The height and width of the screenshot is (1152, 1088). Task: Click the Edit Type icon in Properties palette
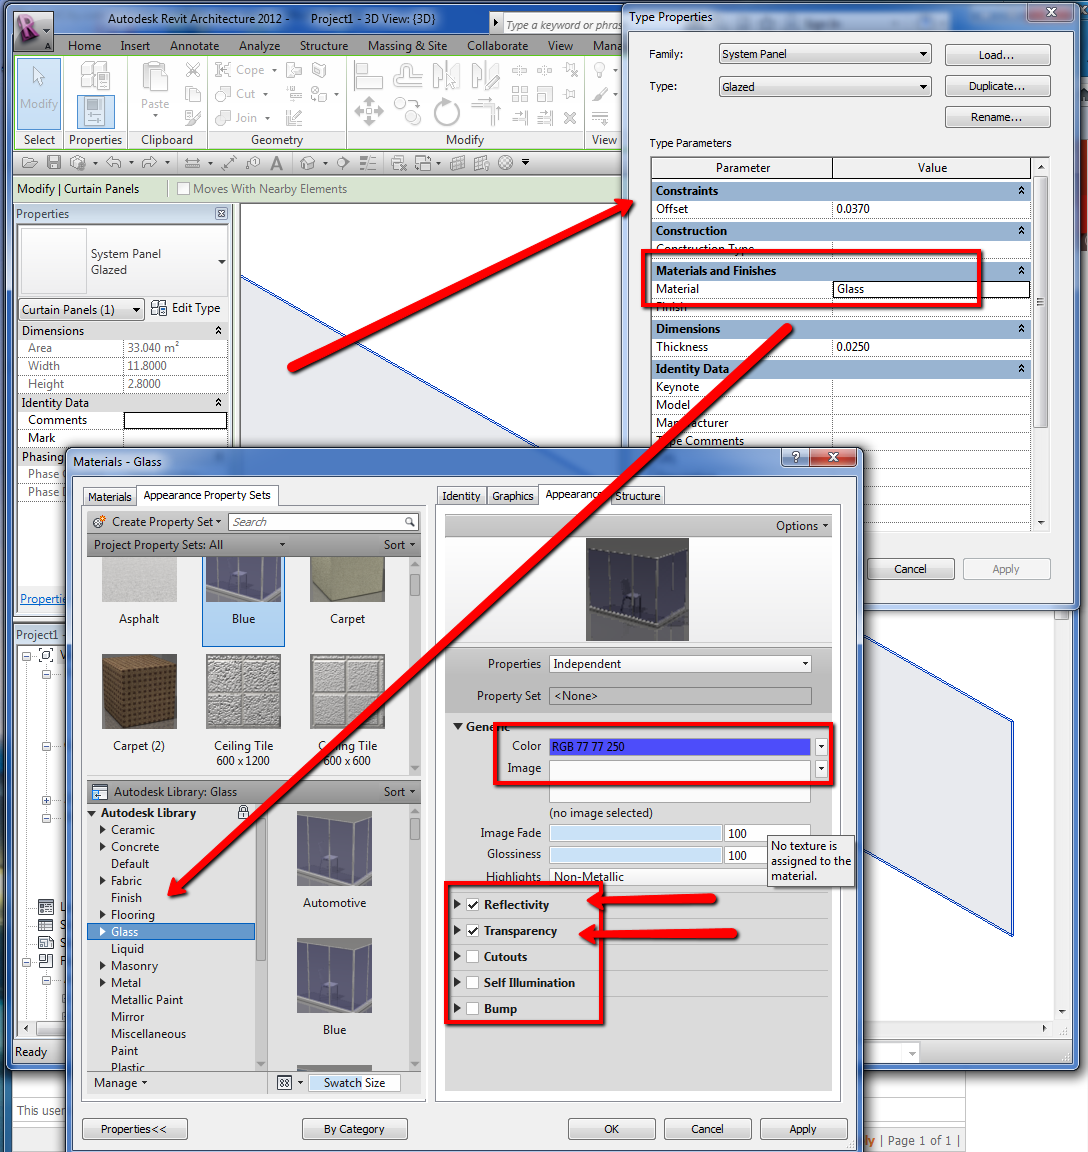tap(159, 308)
